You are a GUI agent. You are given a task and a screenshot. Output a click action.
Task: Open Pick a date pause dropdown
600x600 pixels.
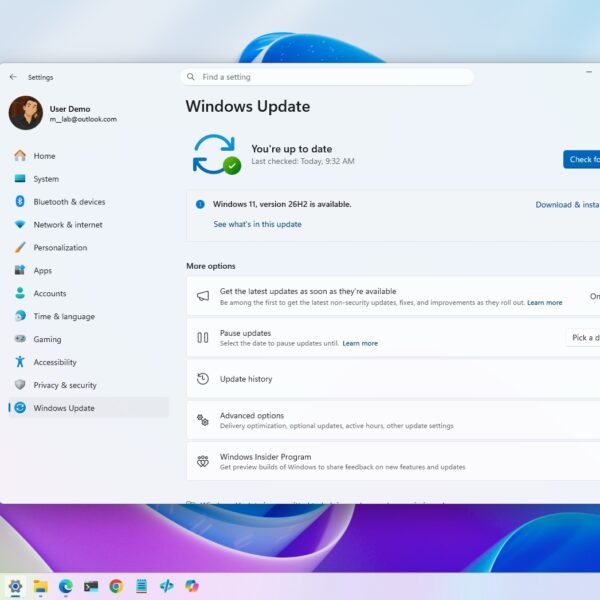(583, 338)
